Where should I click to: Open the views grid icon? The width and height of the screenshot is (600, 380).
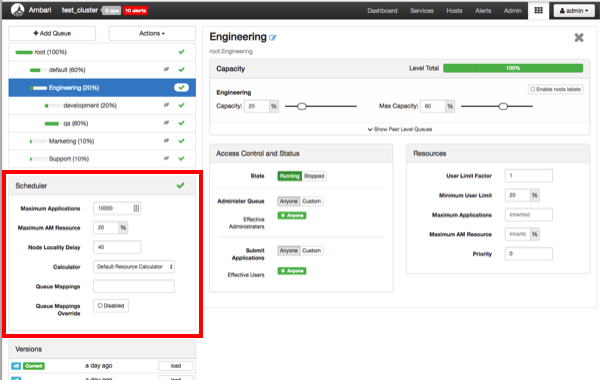[538, 10]
